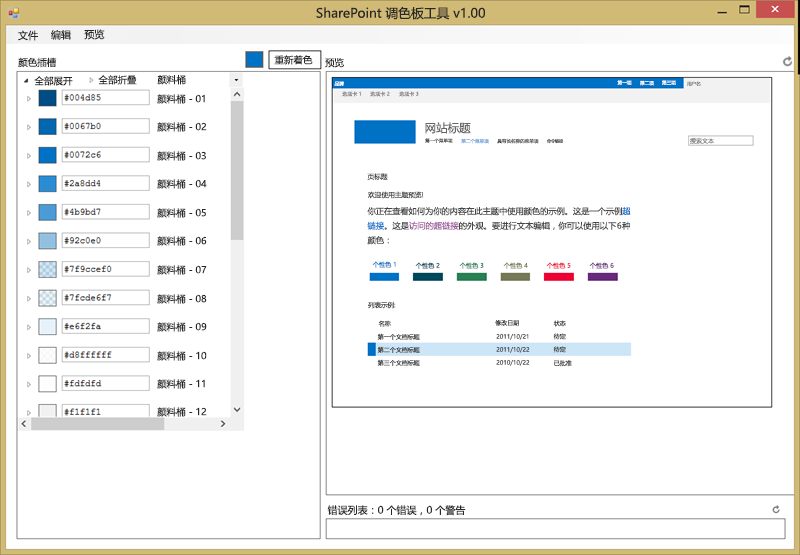Expand the 颜料桶 - 01 row

[x=29, y=98]
